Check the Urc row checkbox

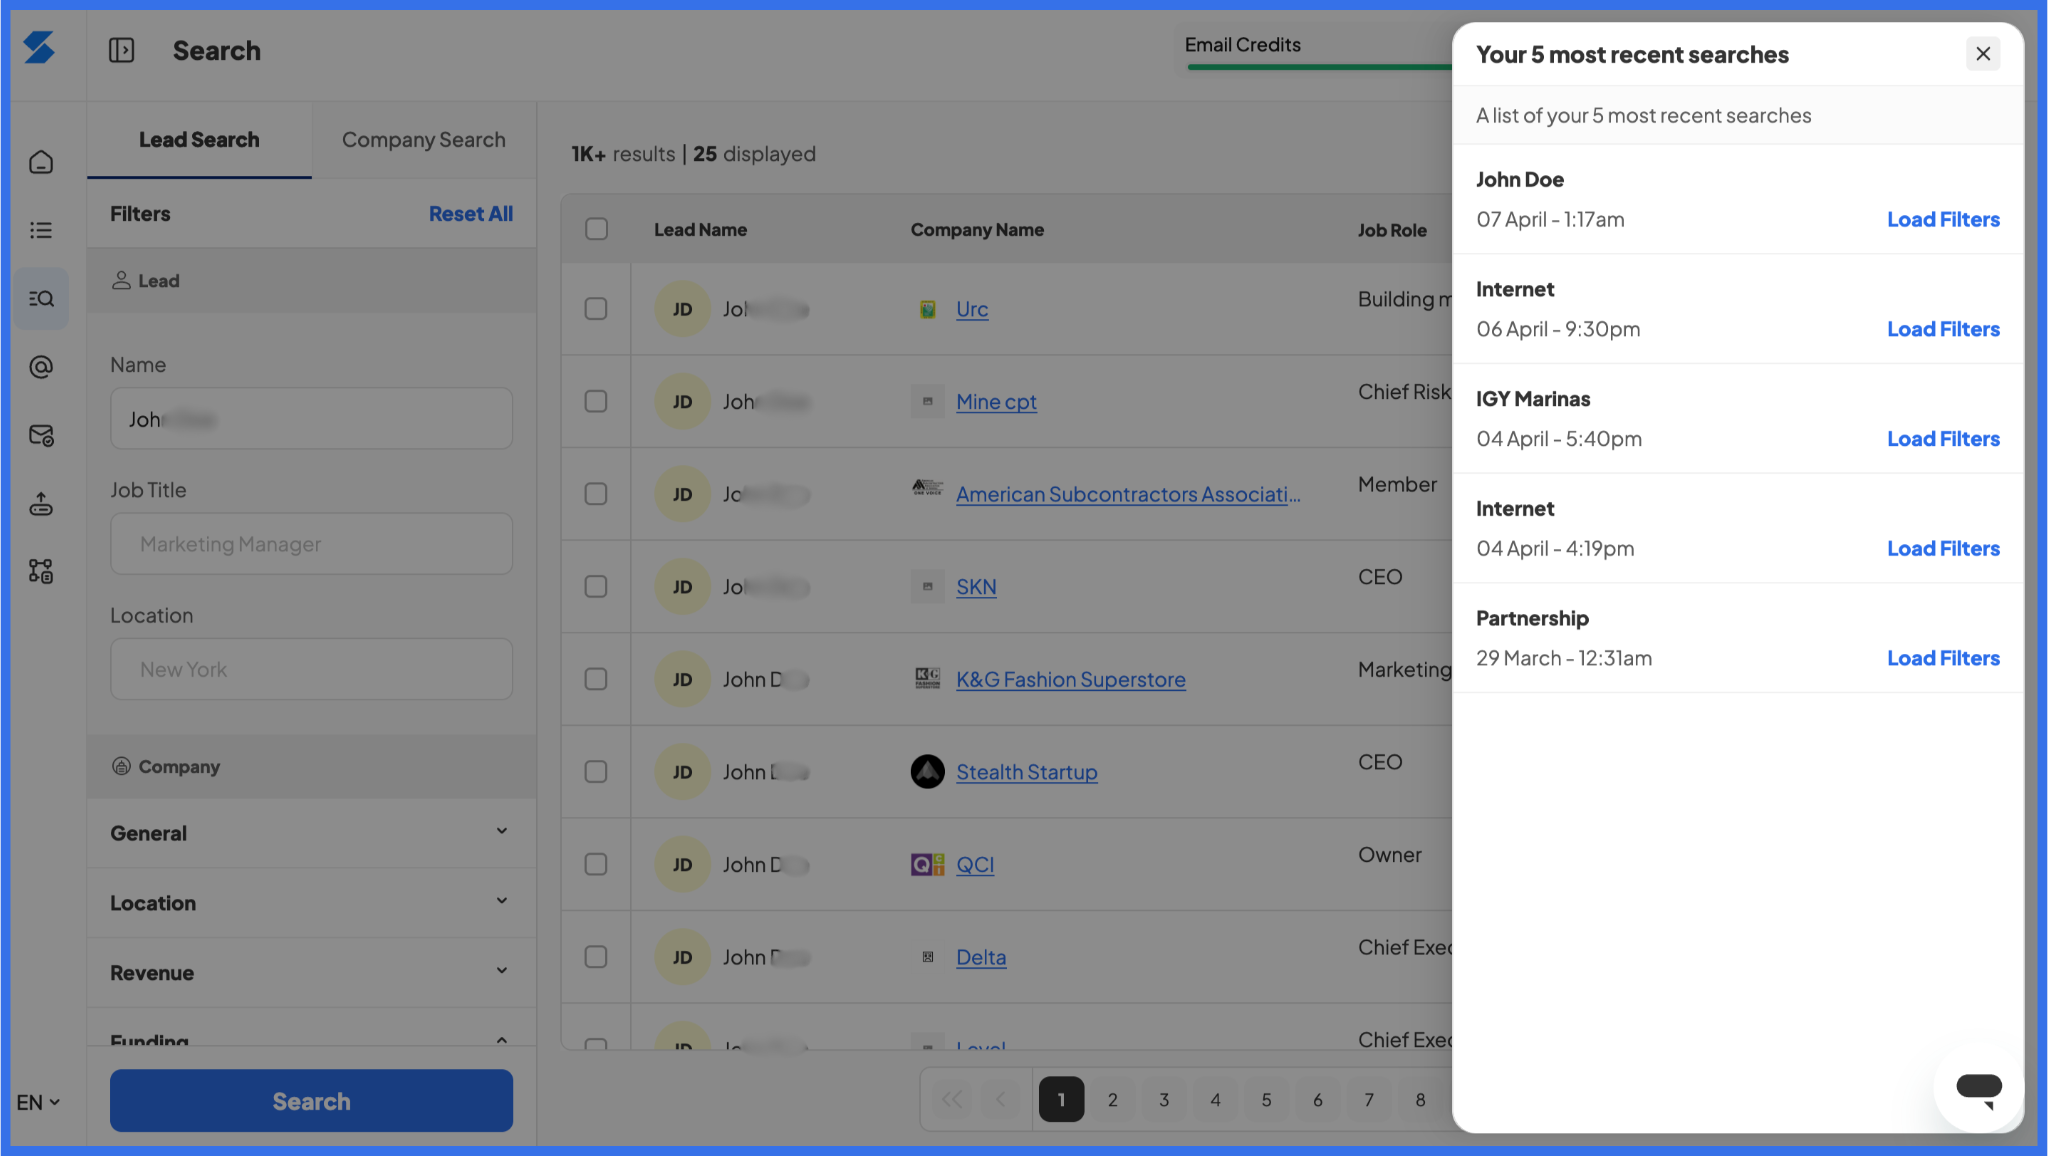pos(596,309)
